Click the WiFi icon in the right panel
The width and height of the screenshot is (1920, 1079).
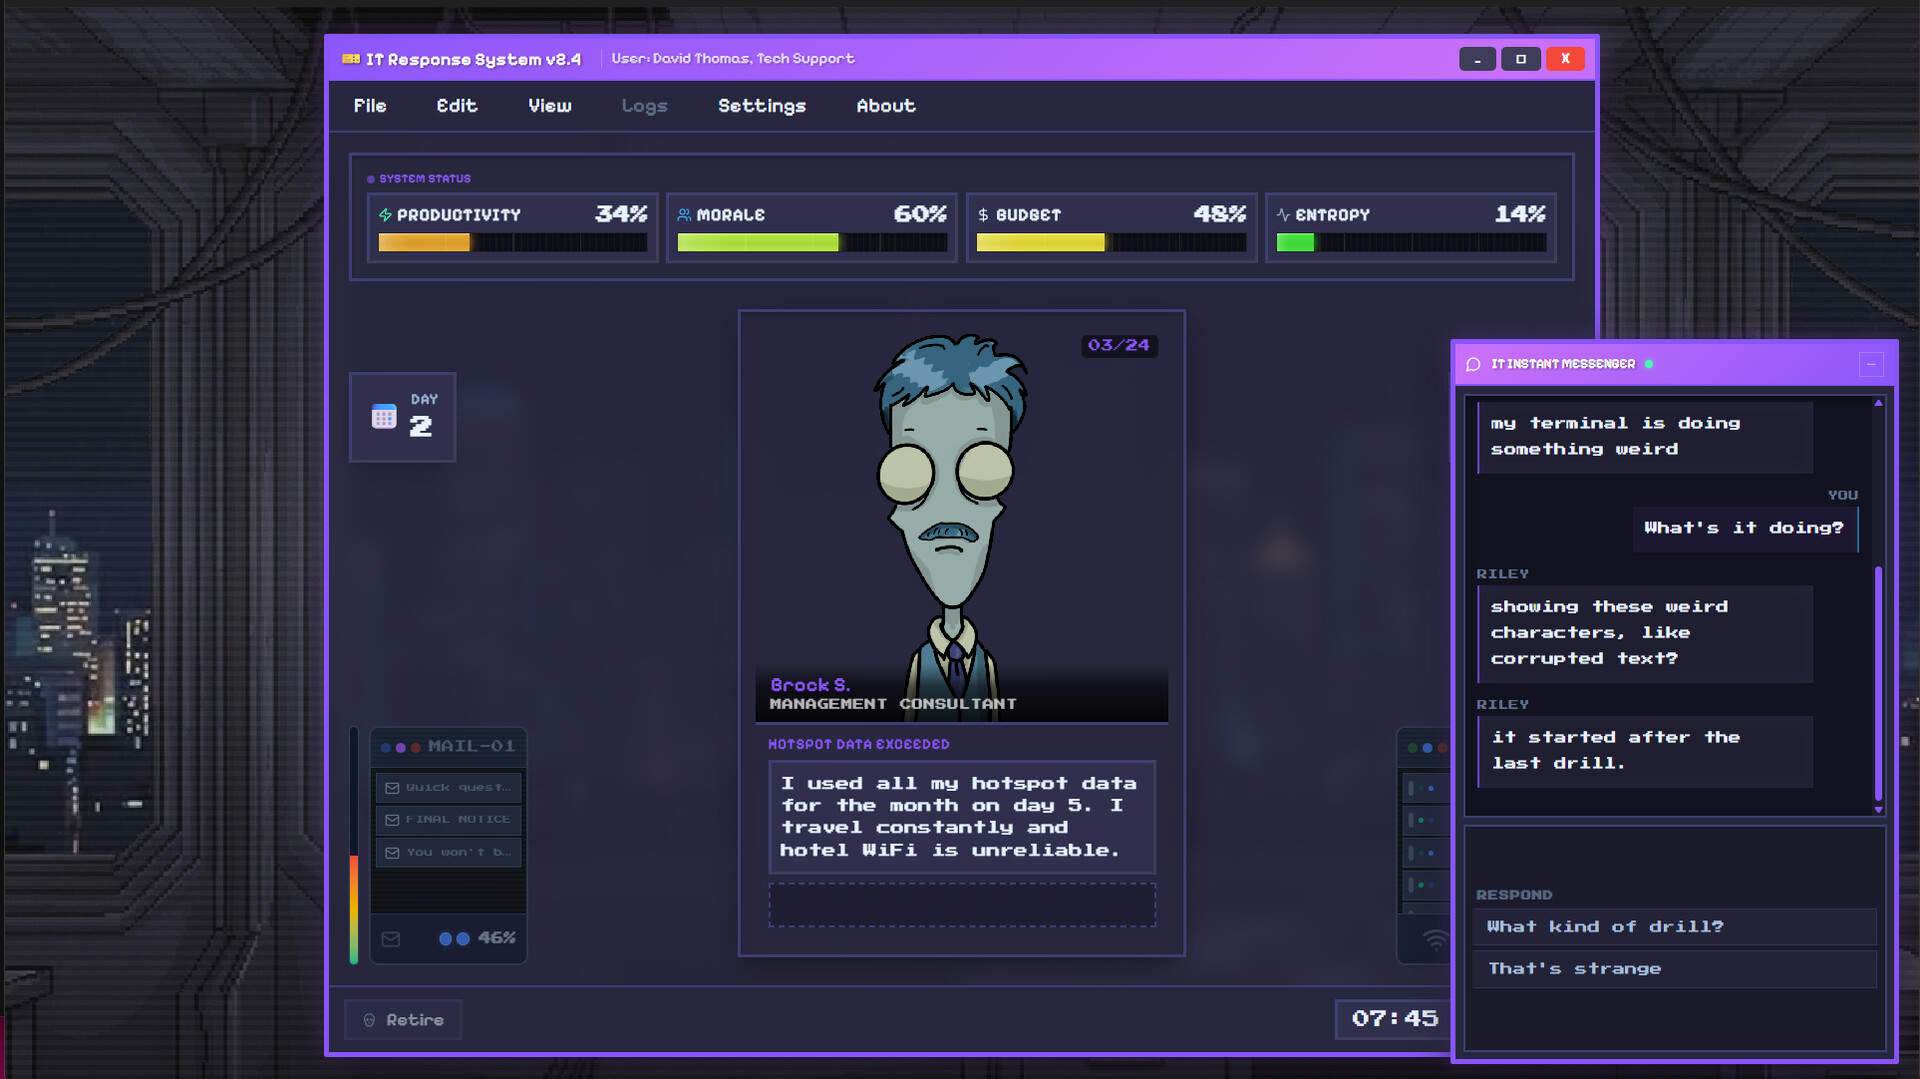[1435, 940]
